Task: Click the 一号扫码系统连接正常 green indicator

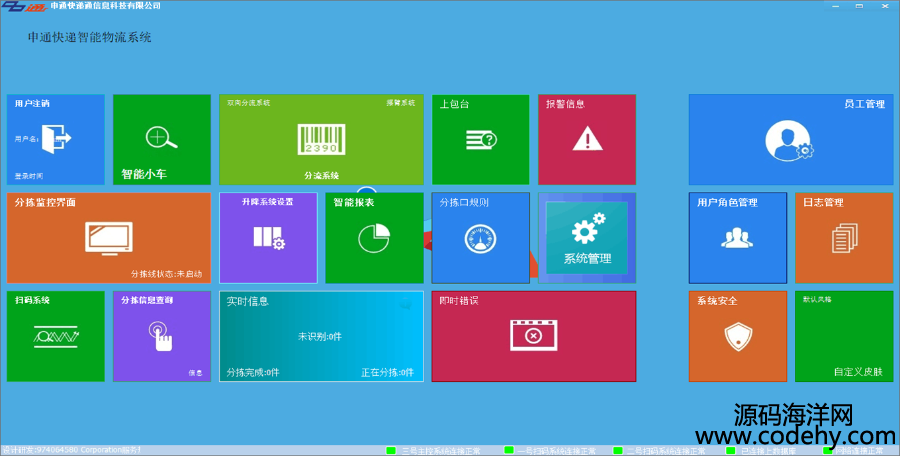Action: (509, 451)
